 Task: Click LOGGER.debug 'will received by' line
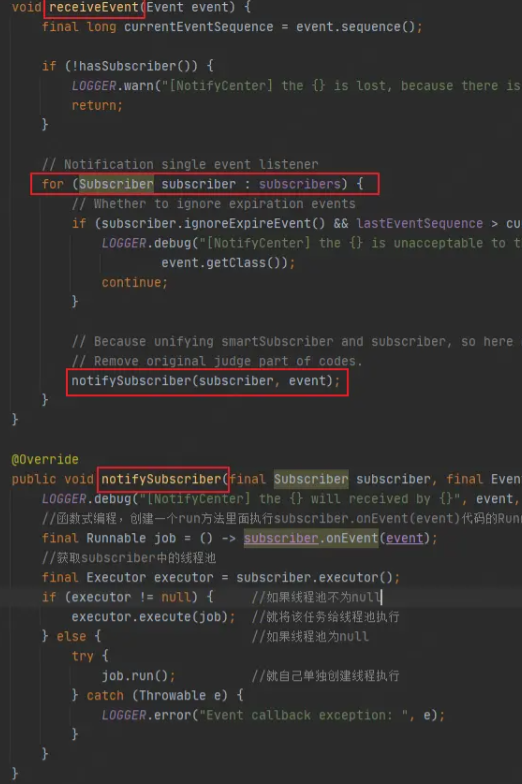(282, 499)
